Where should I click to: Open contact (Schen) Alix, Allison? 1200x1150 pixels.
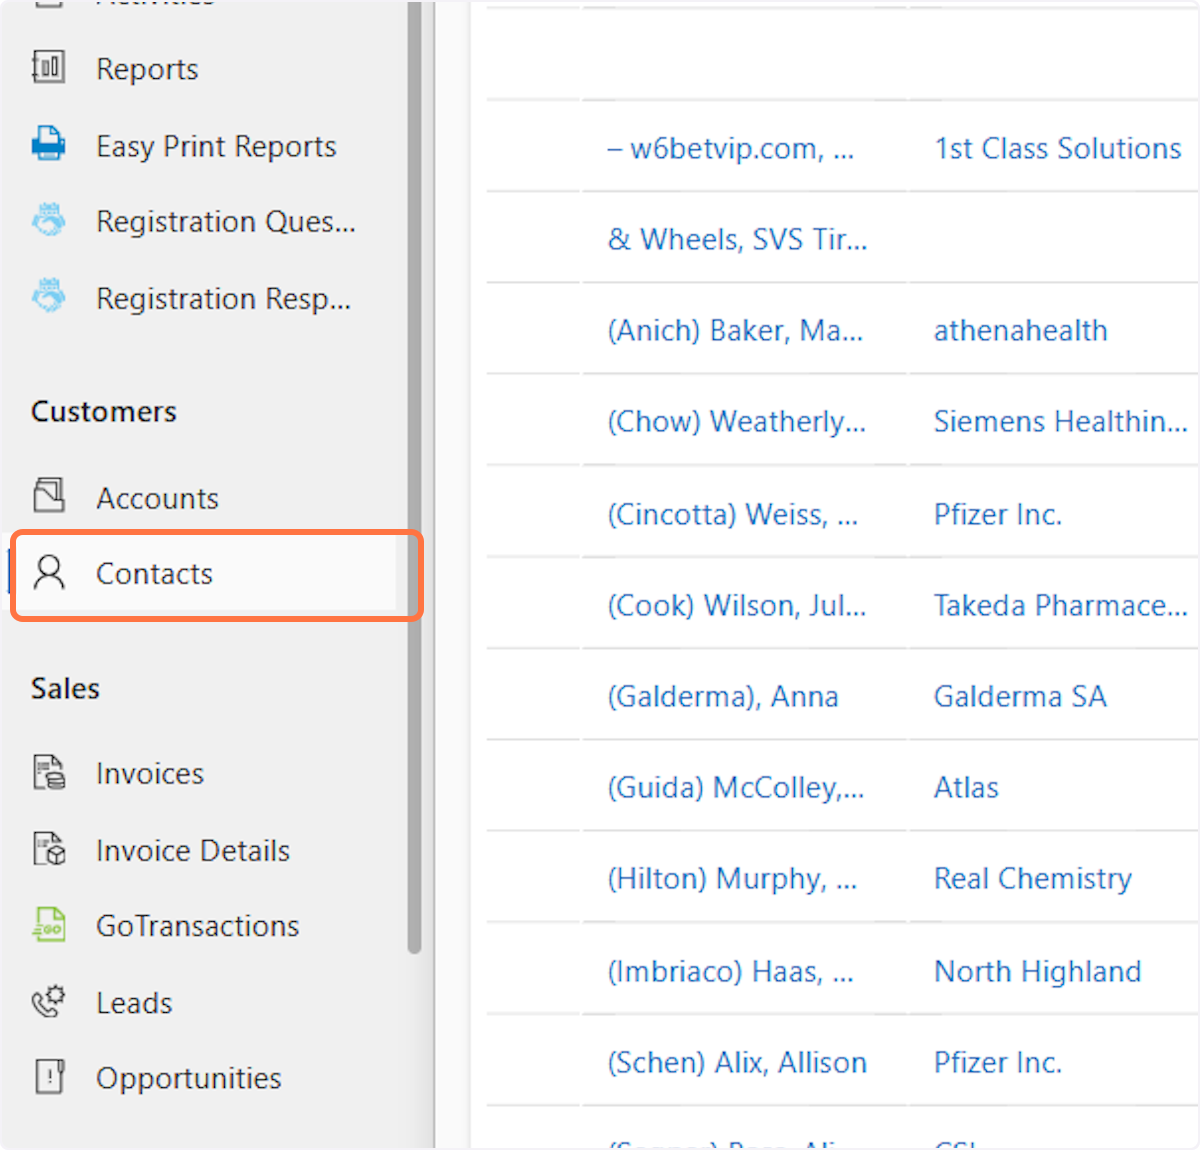pyautogui.click(x=737, y=1063)
